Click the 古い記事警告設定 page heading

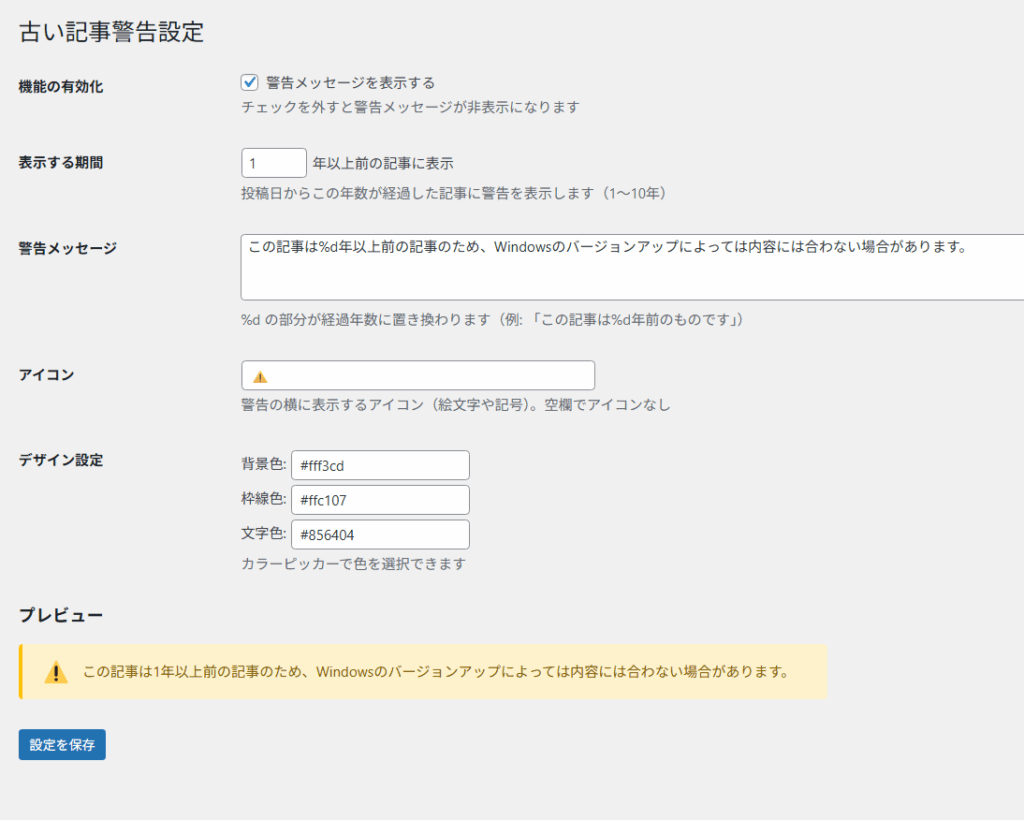pos(111,32)
